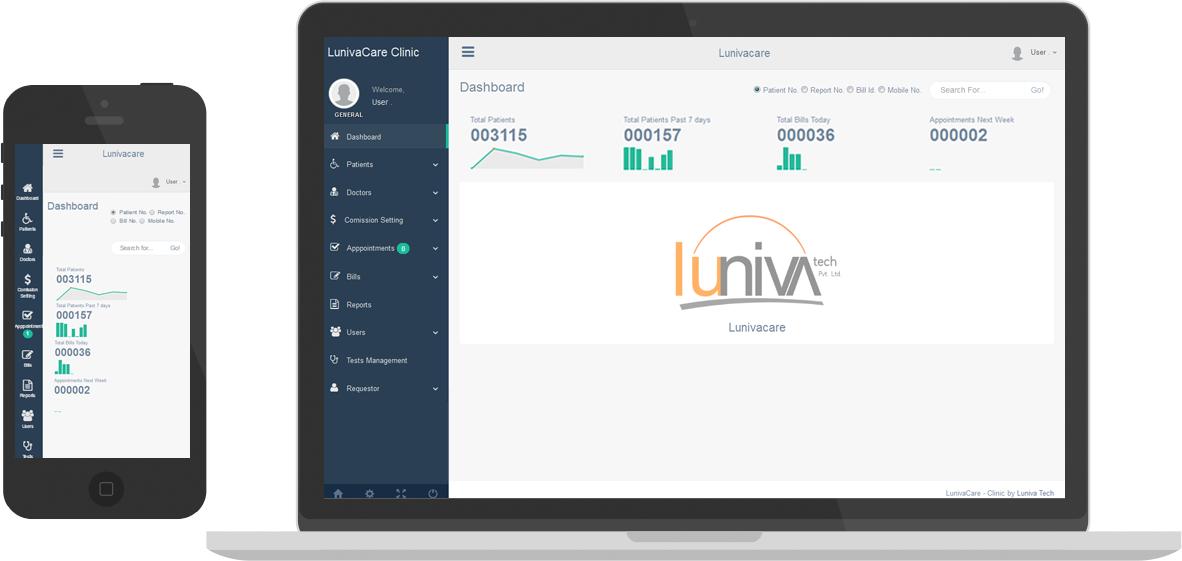1182x561 pixels.
Task: Click the Requestor person icon in laptop sidebar
Action: tap(335, 388)
